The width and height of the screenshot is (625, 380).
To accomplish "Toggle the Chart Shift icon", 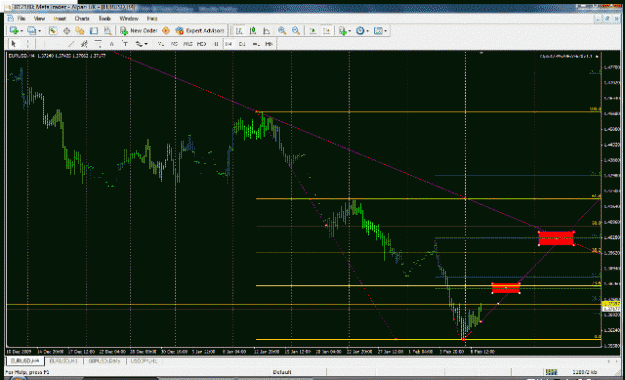I will [327, 30].
